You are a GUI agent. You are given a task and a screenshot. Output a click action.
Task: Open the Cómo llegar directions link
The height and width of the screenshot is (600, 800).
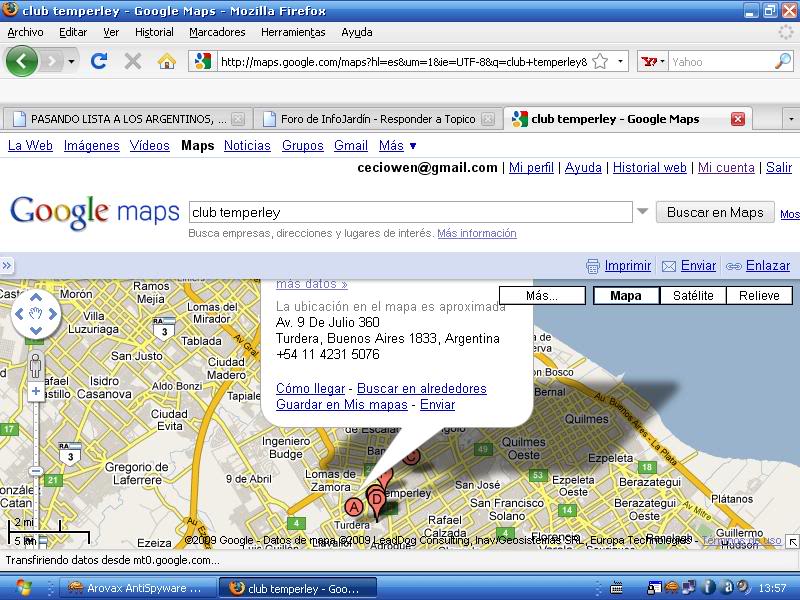click(310, 388)
